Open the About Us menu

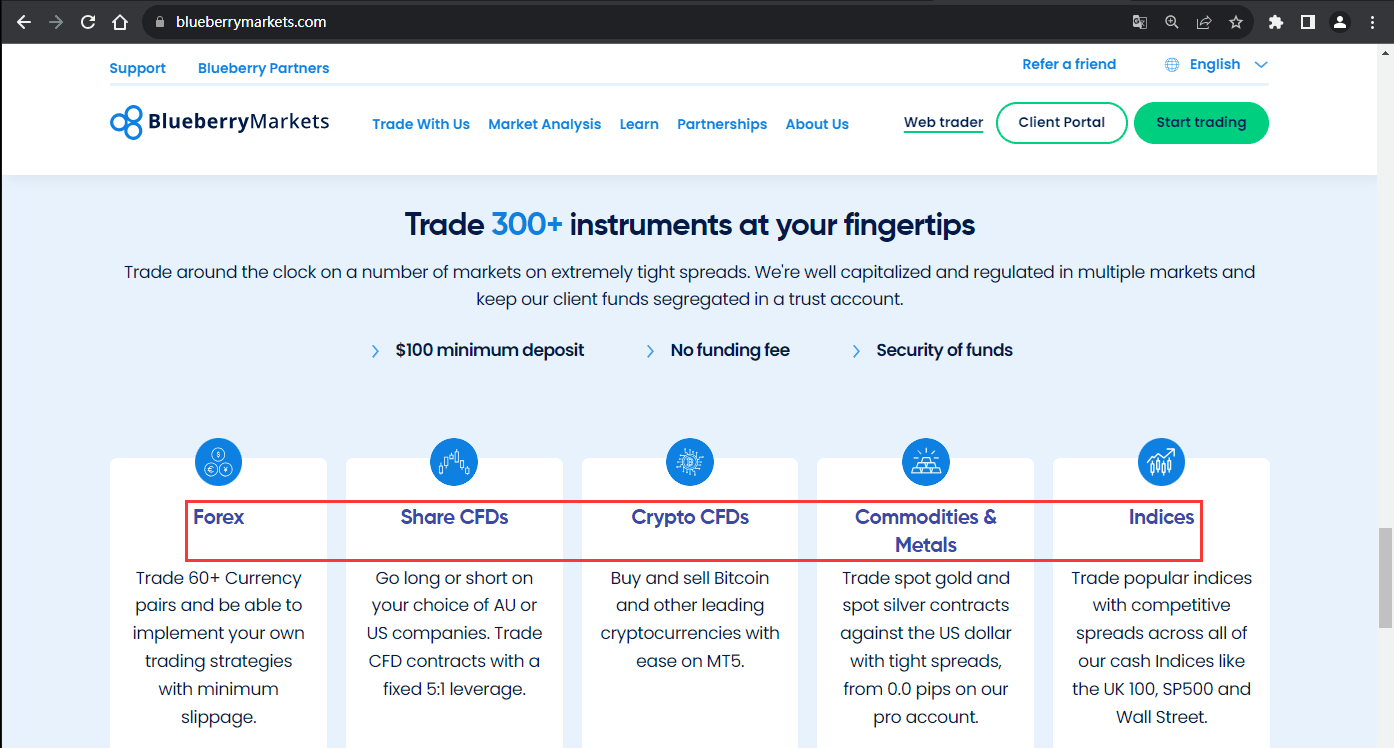(x=817, y=124)
